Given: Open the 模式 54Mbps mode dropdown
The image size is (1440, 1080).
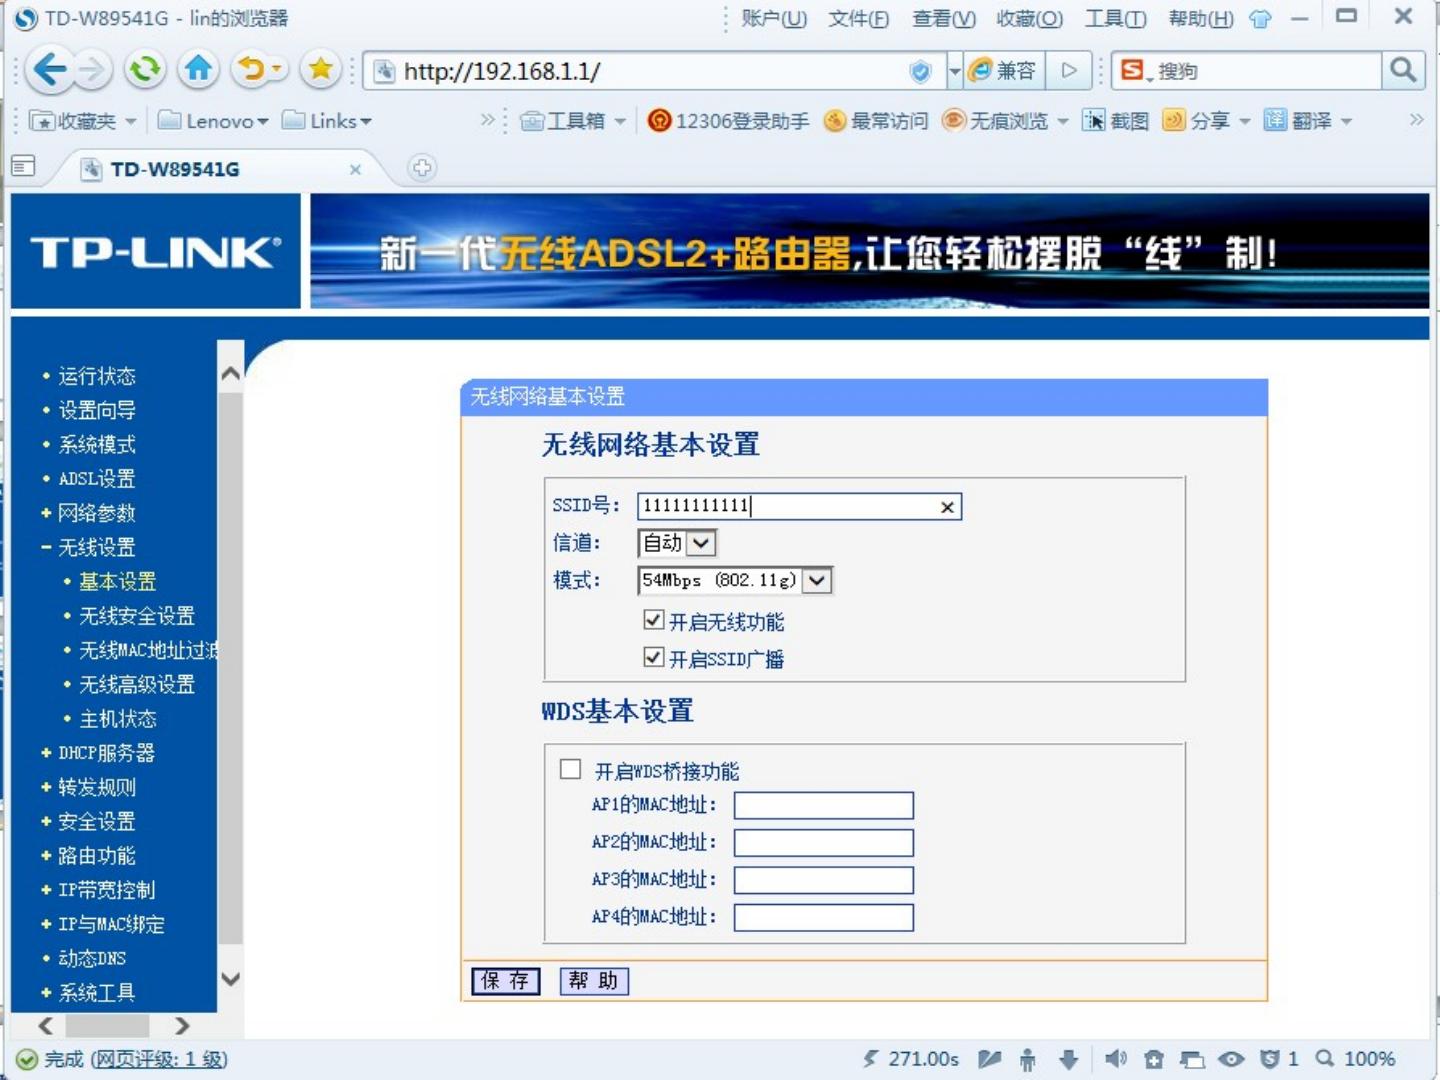Looking at the screenshot, I should [817, 581].
